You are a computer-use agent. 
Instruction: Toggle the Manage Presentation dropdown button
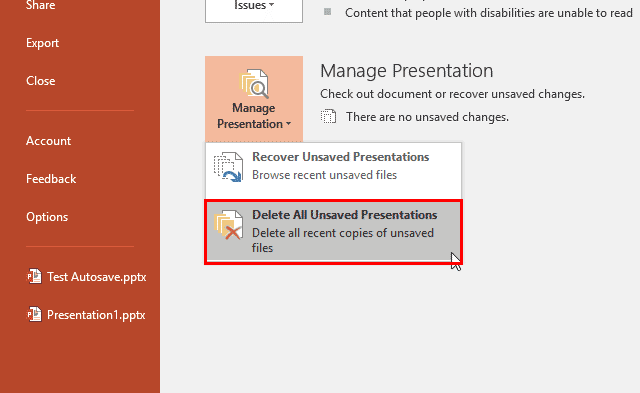(254, 99)
